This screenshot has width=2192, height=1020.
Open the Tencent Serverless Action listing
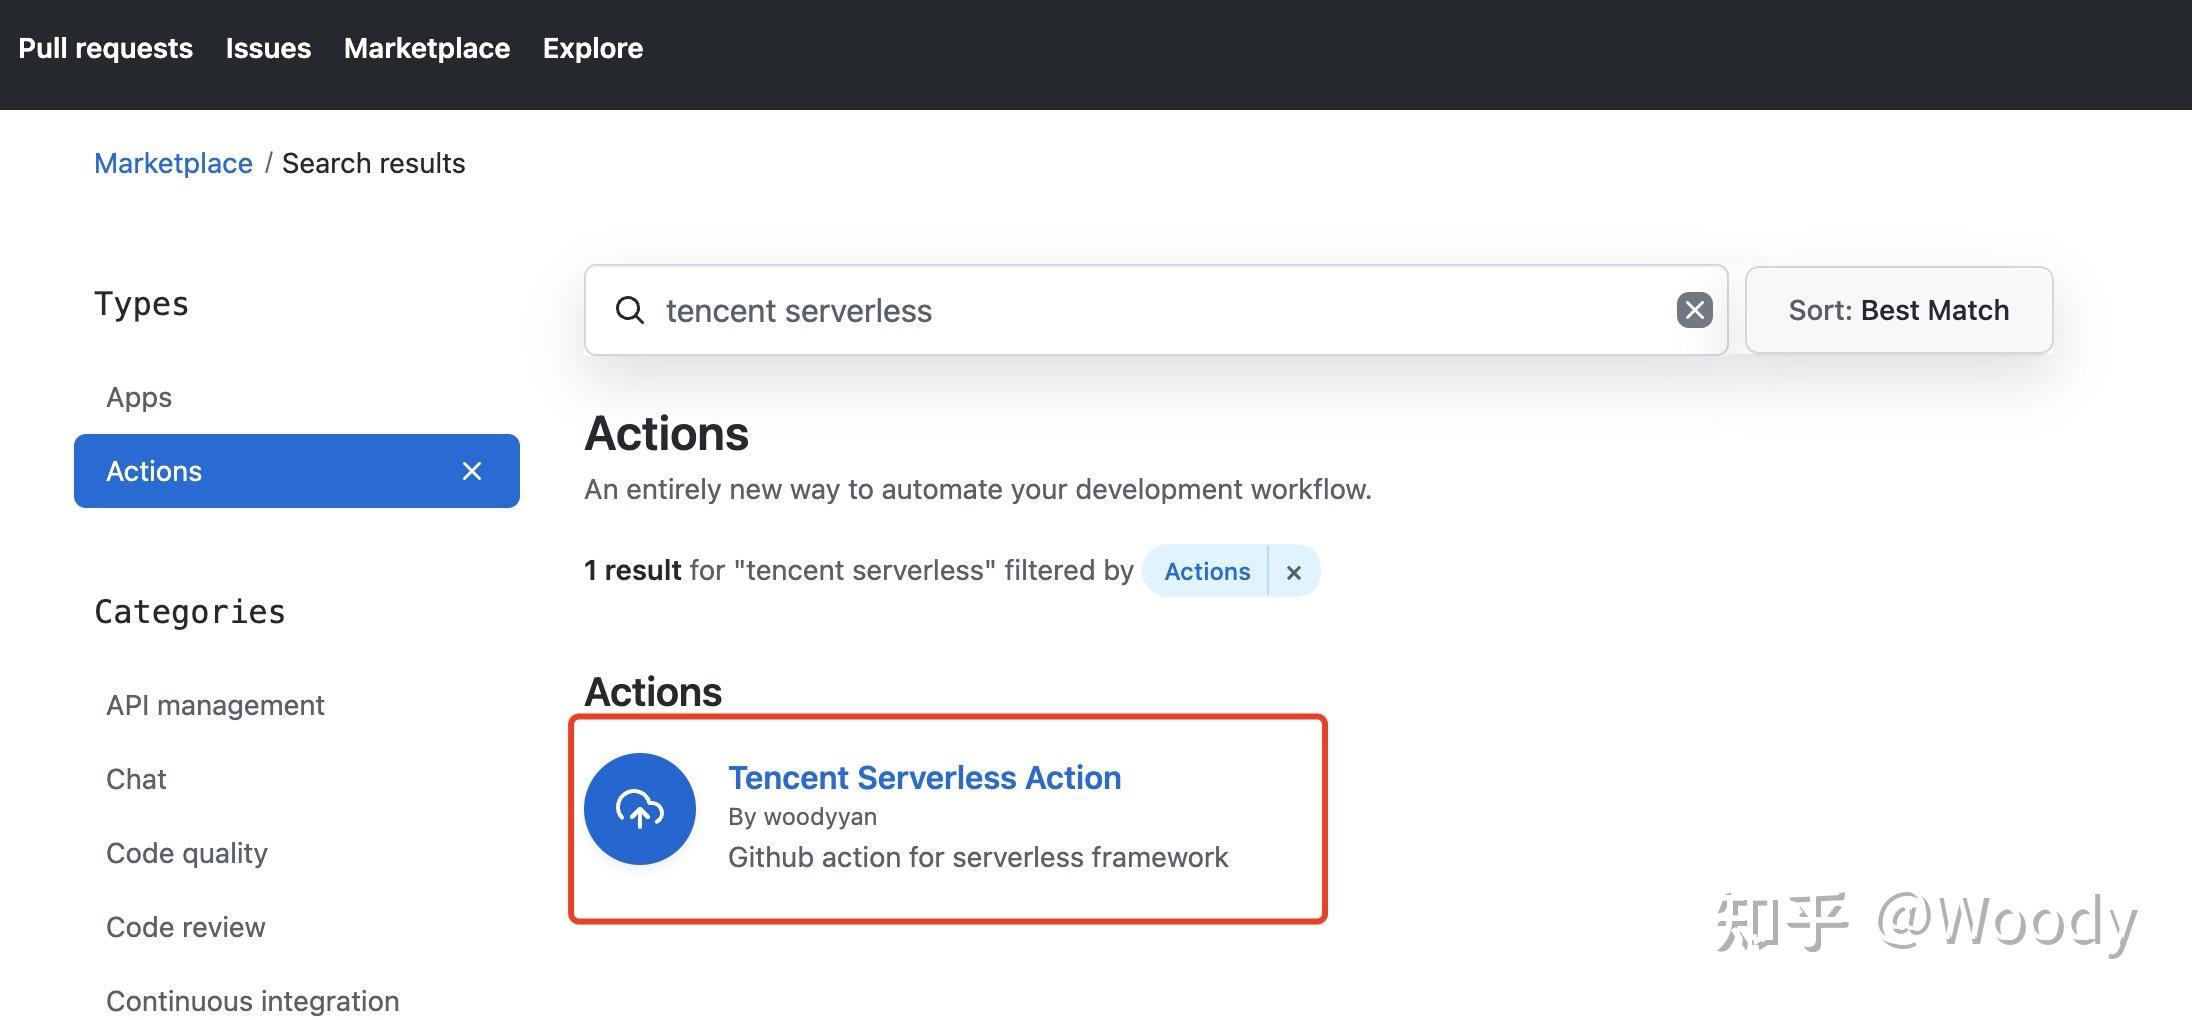(924, 777)
